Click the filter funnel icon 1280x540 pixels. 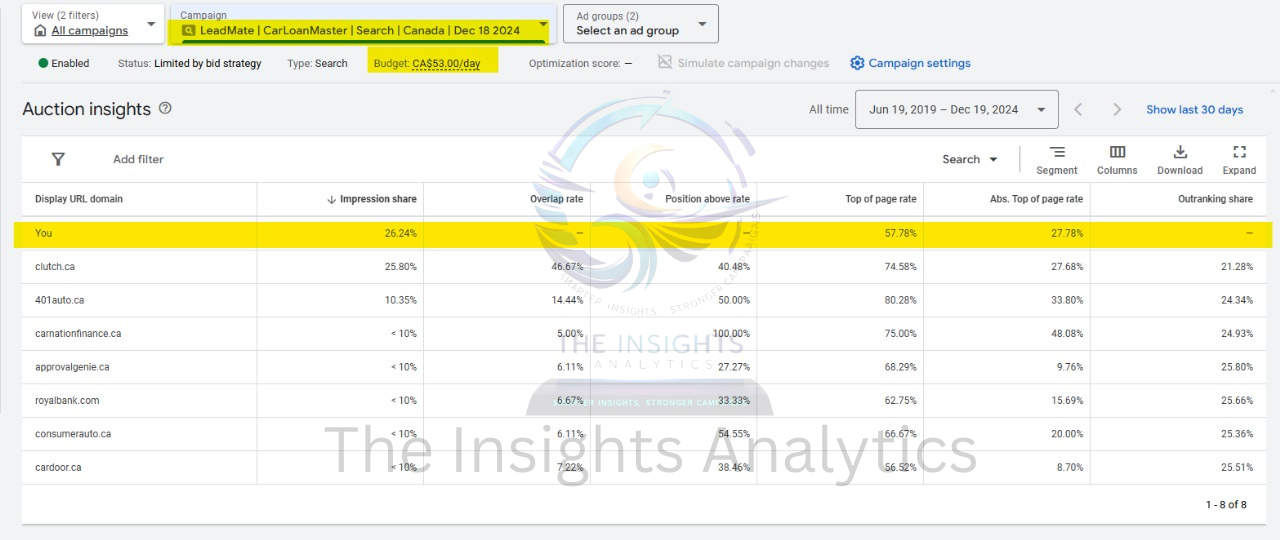(58, 159)
